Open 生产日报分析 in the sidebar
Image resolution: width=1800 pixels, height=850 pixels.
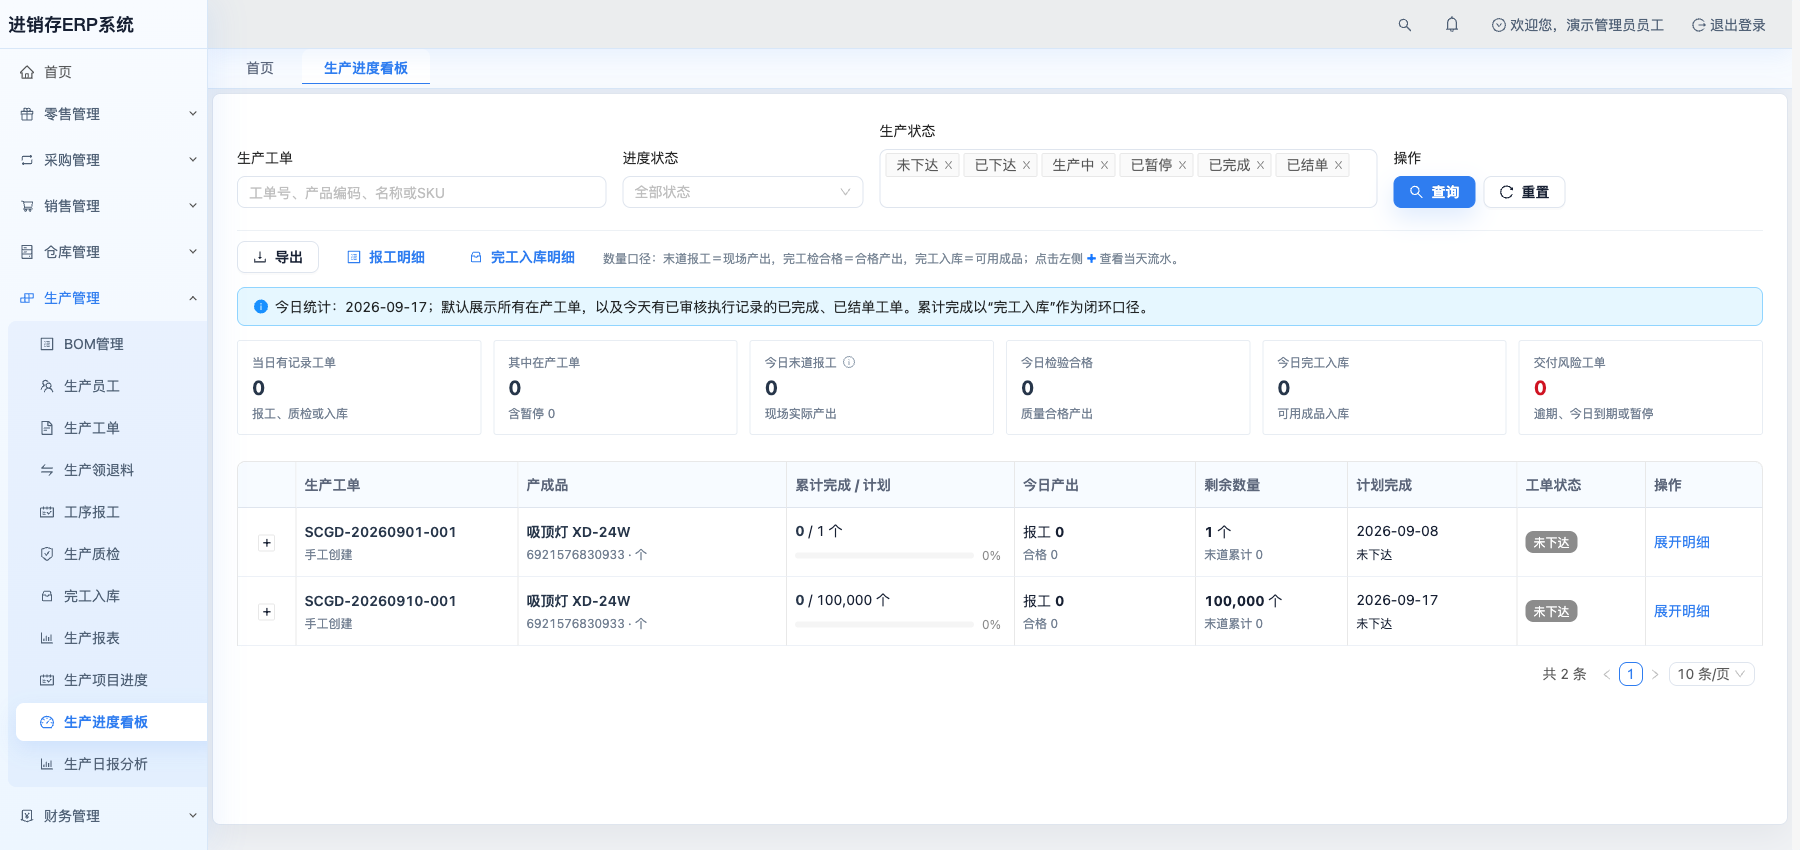tap(112, 764)
